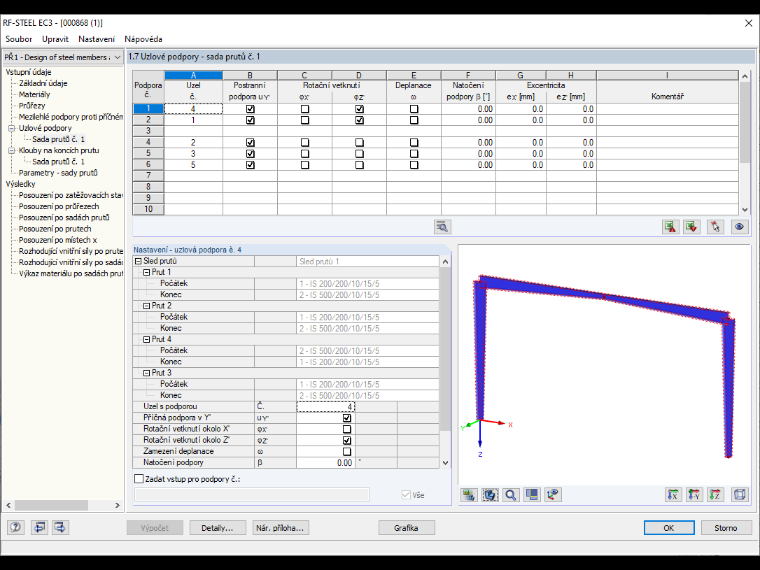Click the Nár. příloha... button
760x570 pixels.
(x=280, y=528)
